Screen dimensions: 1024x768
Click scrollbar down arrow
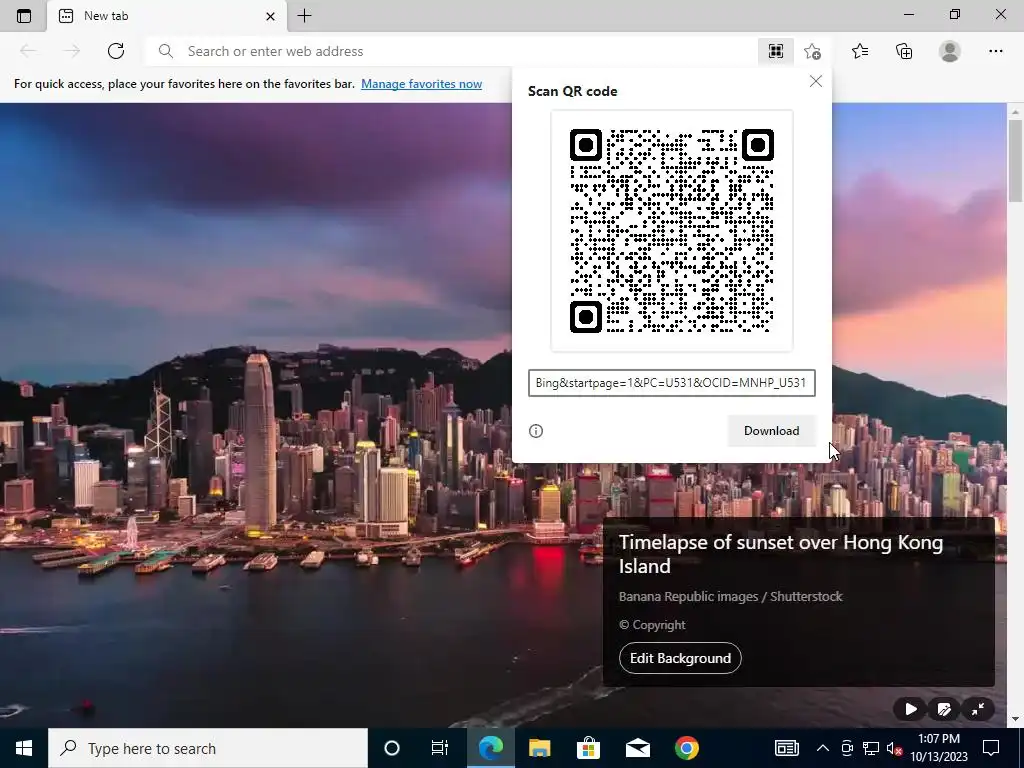pyautogui.click(x=1015, y=719)
